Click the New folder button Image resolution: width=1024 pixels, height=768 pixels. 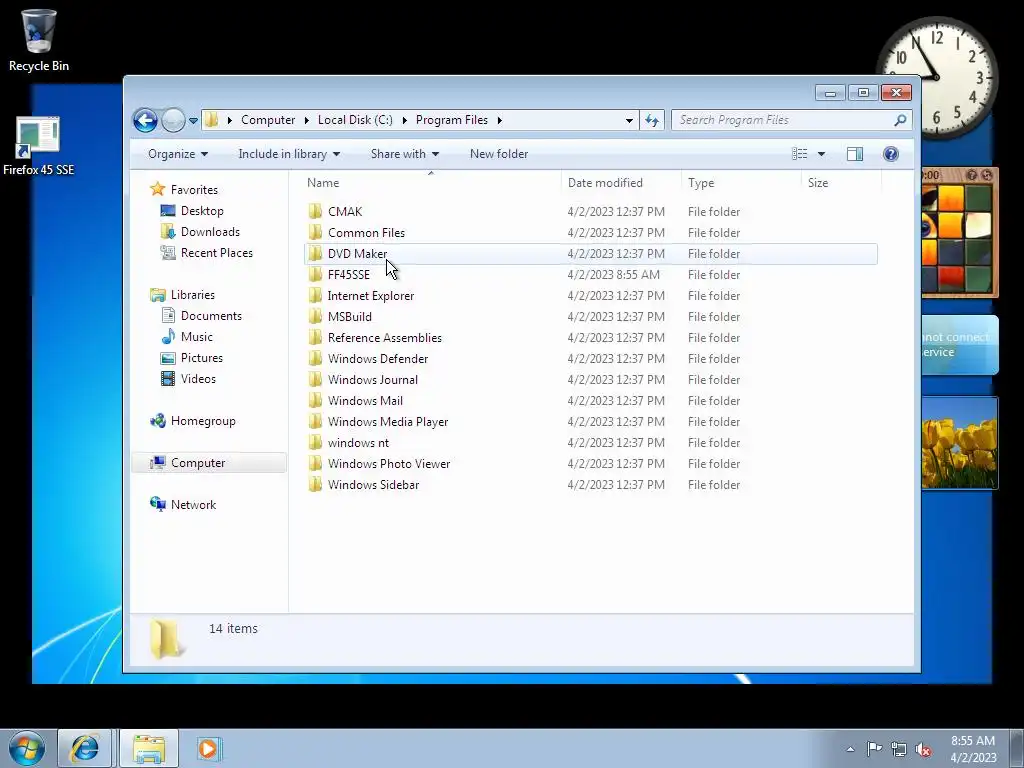(499, 154)
